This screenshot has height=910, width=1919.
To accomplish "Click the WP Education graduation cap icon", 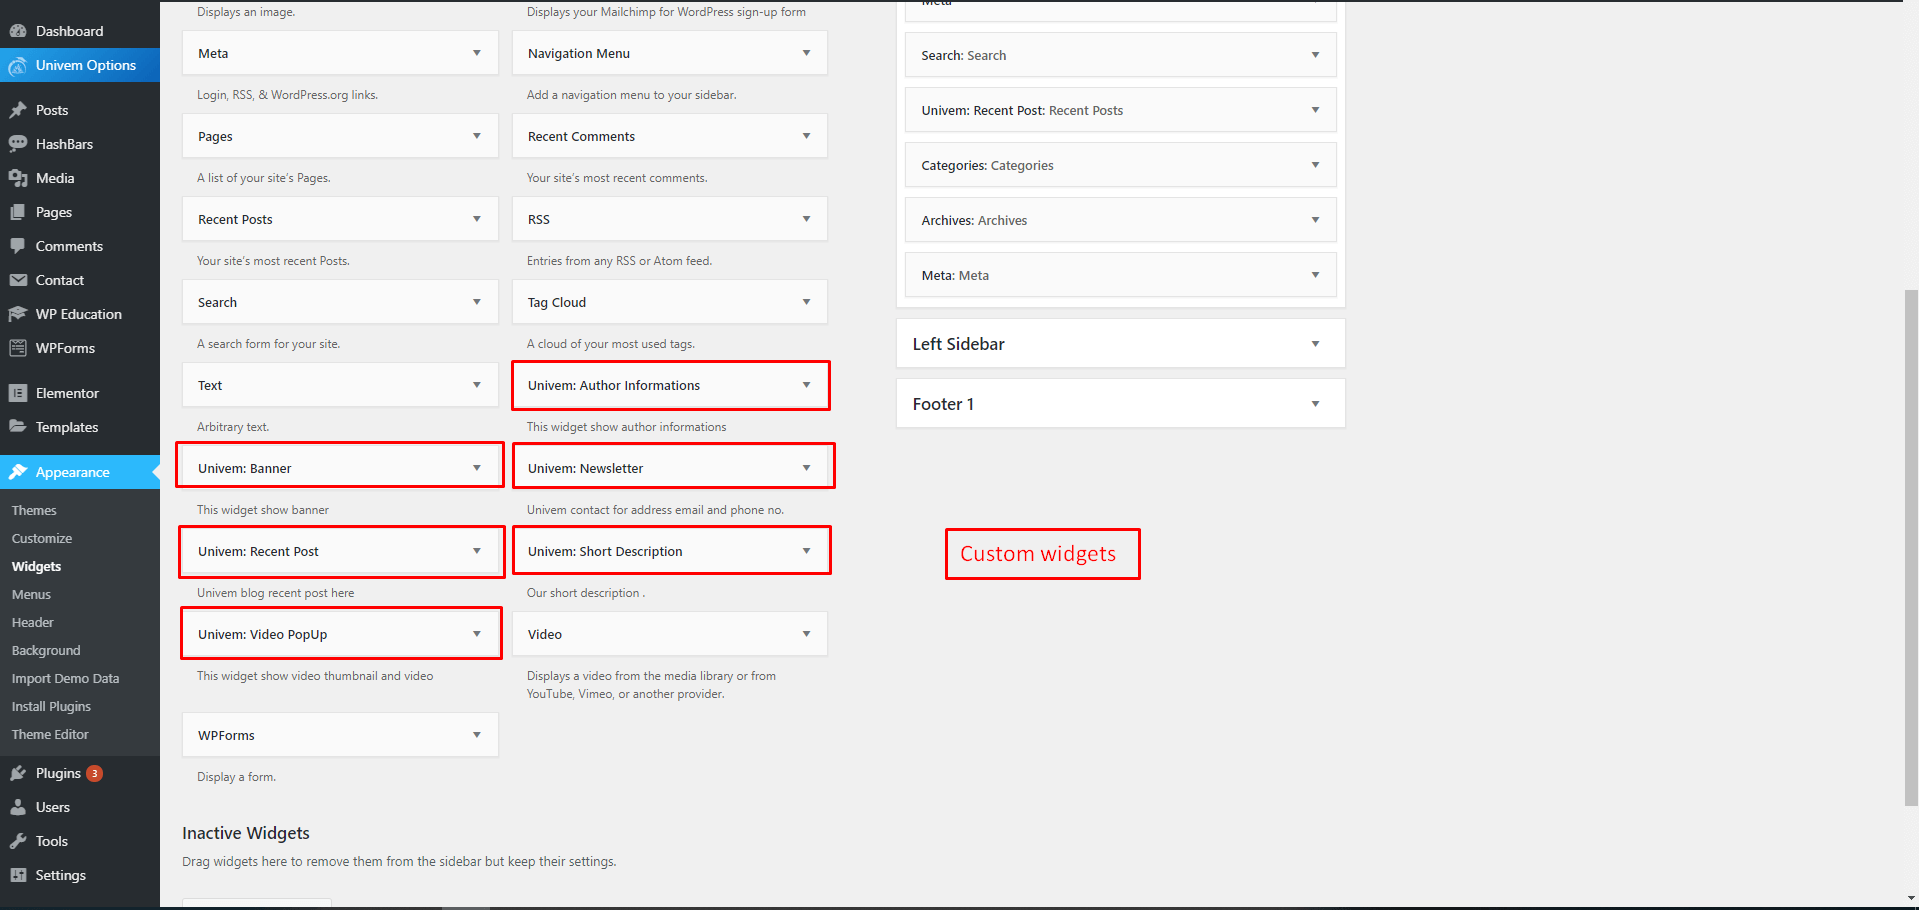I will coord(18,314).
